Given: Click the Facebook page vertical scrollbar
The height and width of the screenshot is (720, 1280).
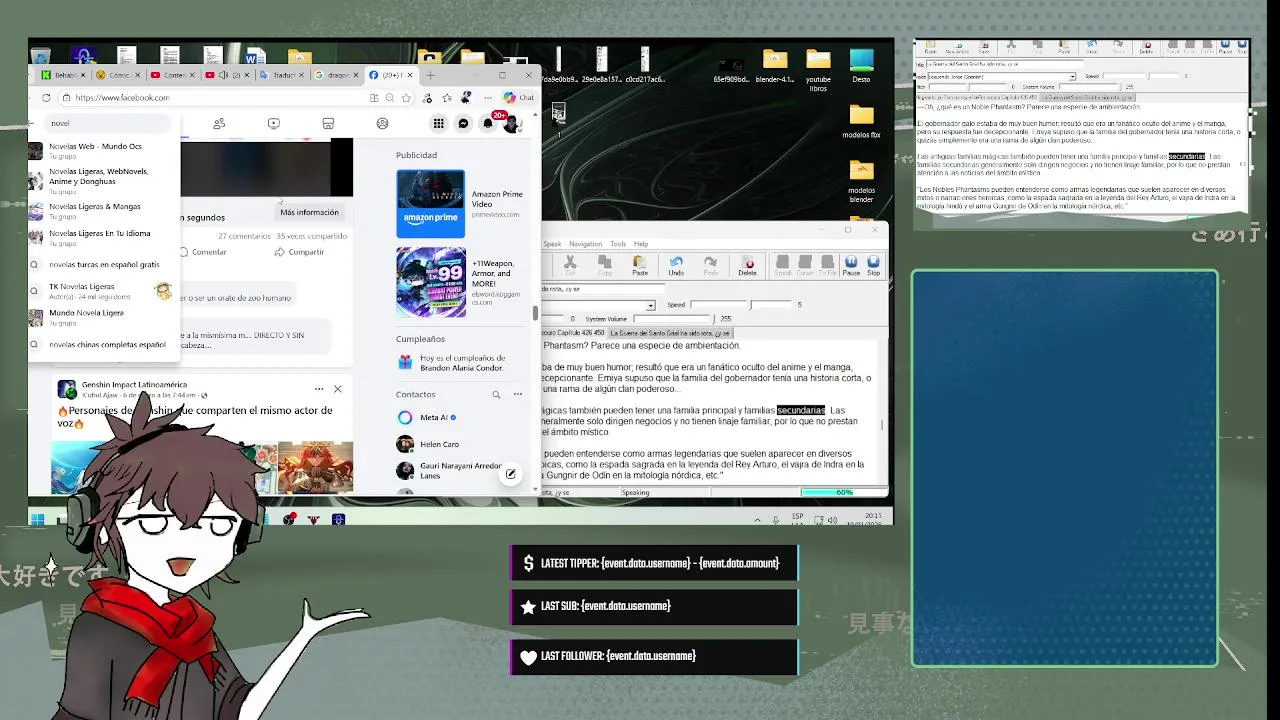Looking at the screenshot, I should [535, 312].
